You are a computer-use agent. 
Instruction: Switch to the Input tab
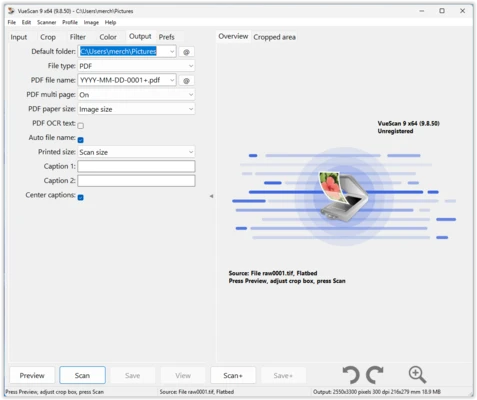19,37
